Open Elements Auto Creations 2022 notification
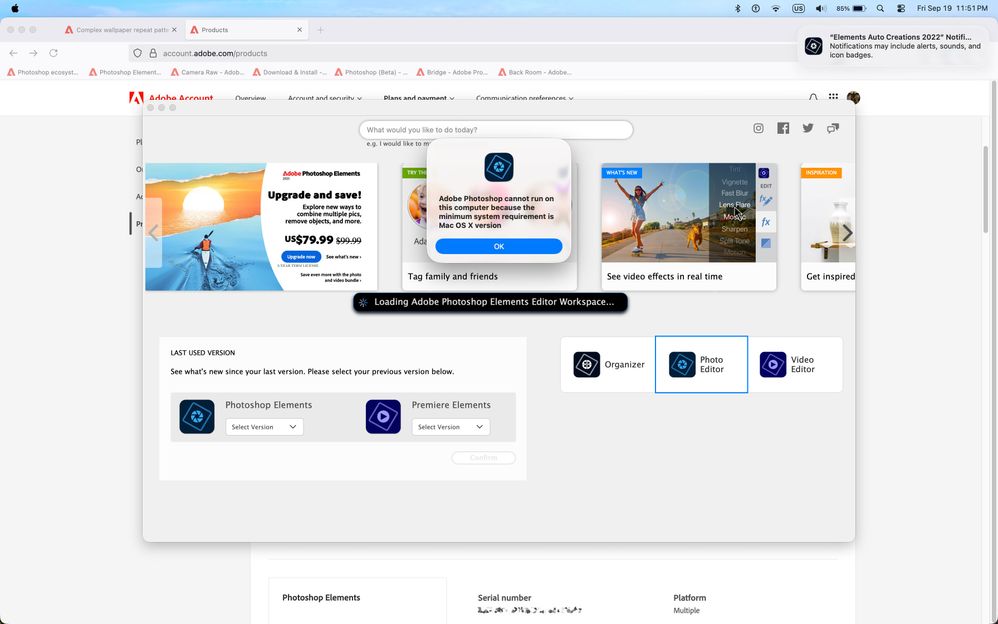 [x=895, y=46]
